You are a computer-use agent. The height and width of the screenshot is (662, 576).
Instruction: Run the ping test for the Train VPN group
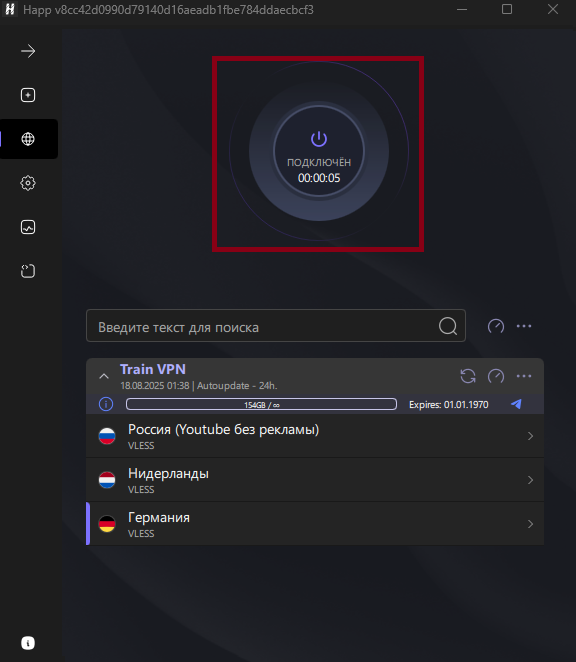pos(496,376)
